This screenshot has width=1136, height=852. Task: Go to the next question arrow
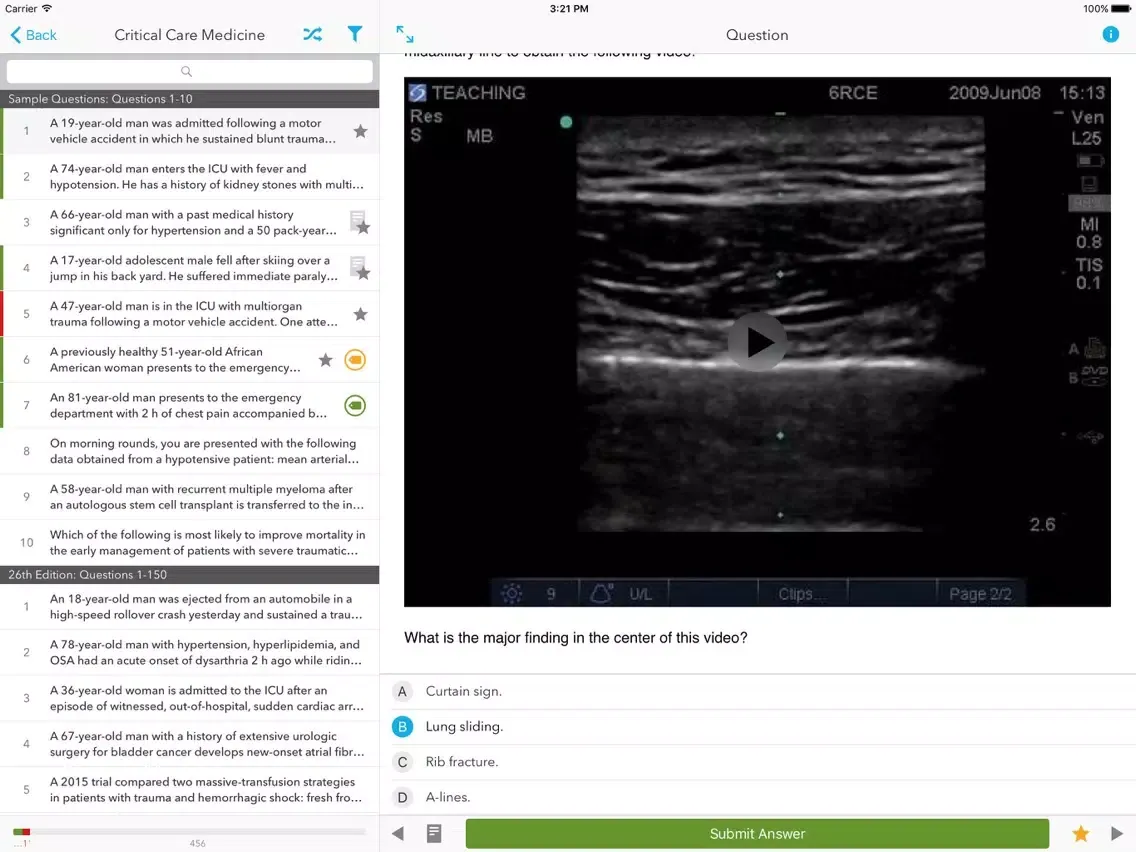(x=1116, y=833)
